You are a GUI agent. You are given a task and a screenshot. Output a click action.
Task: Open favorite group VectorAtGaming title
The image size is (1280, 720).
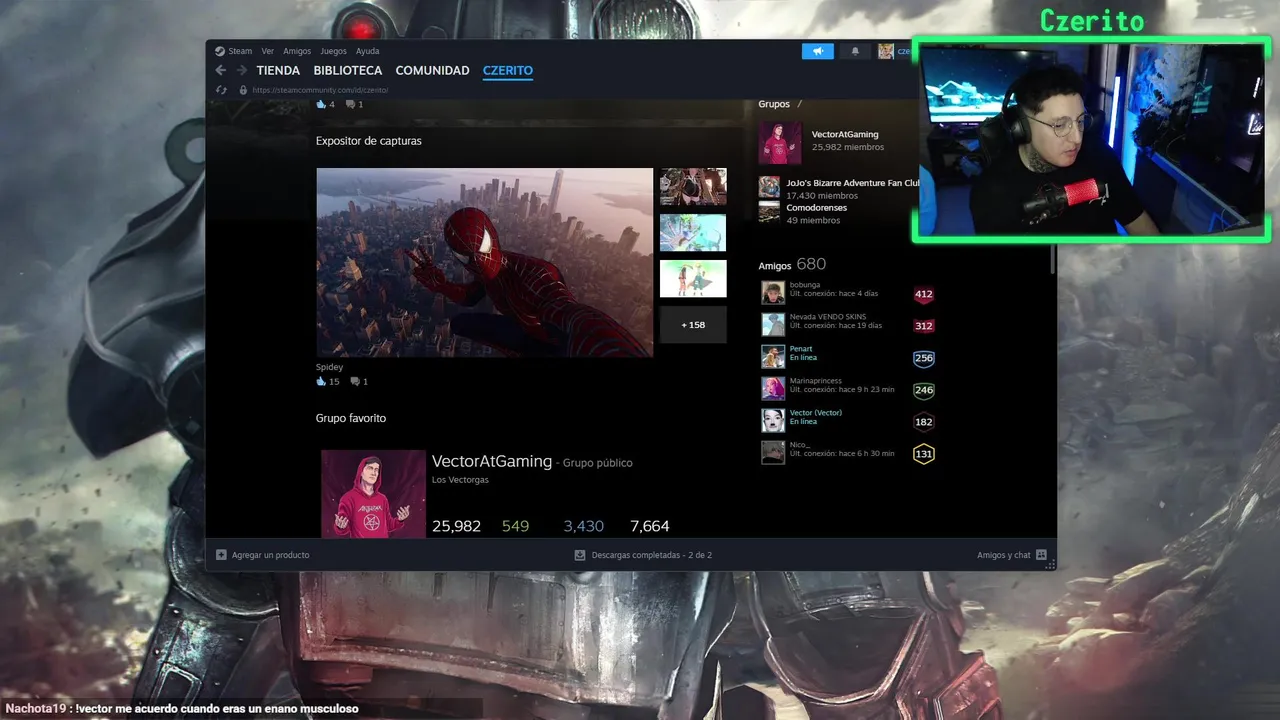(491, 461)
